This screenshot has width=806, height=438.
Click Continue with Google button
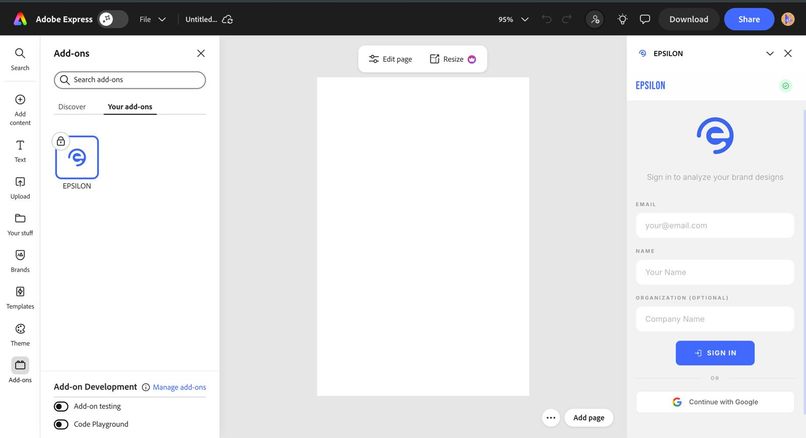pos(715,402)
